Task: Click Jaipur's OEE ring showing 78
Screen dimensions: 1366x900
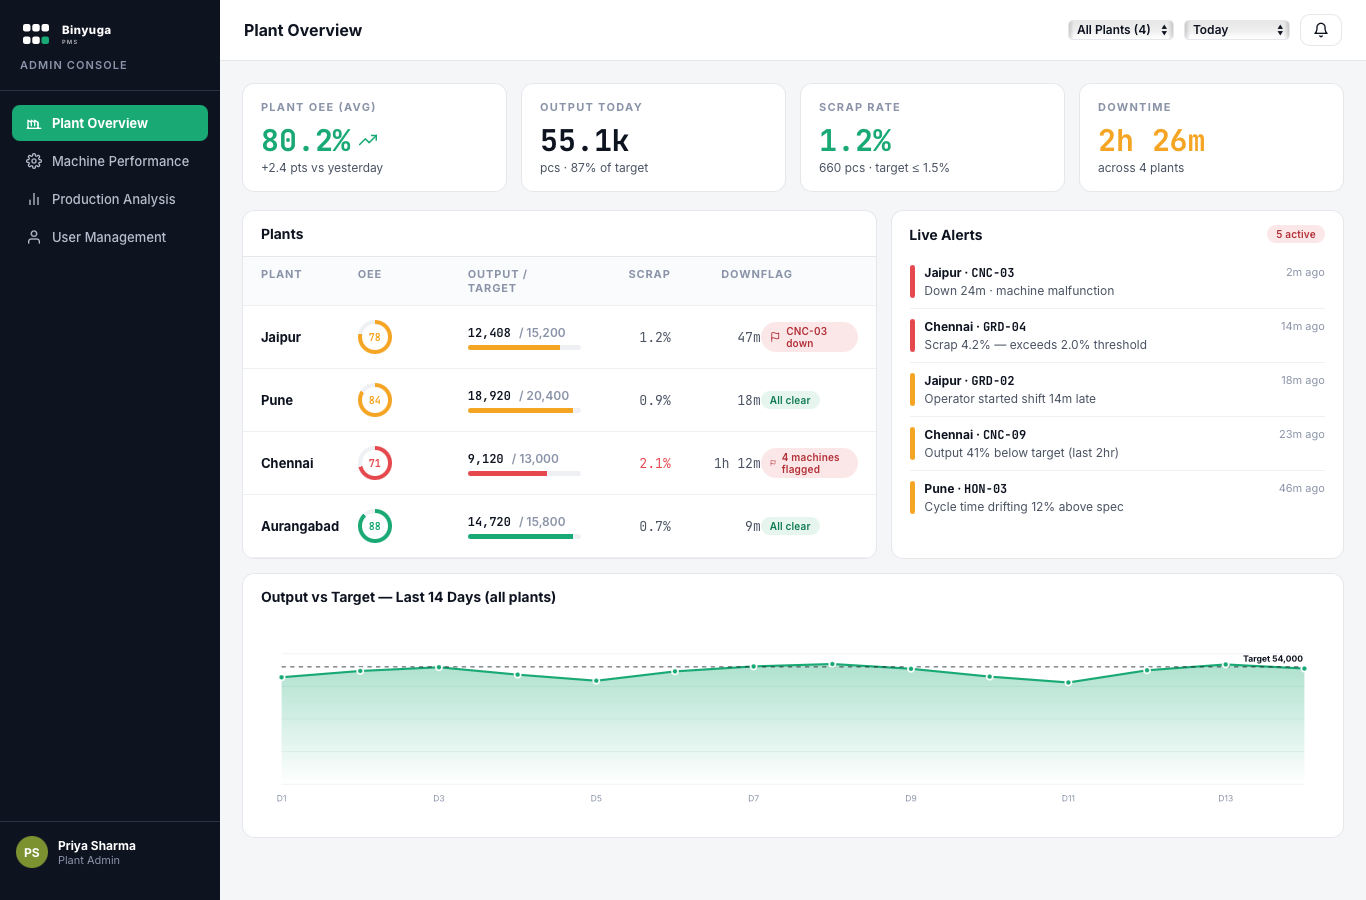Action: point(375,337)
